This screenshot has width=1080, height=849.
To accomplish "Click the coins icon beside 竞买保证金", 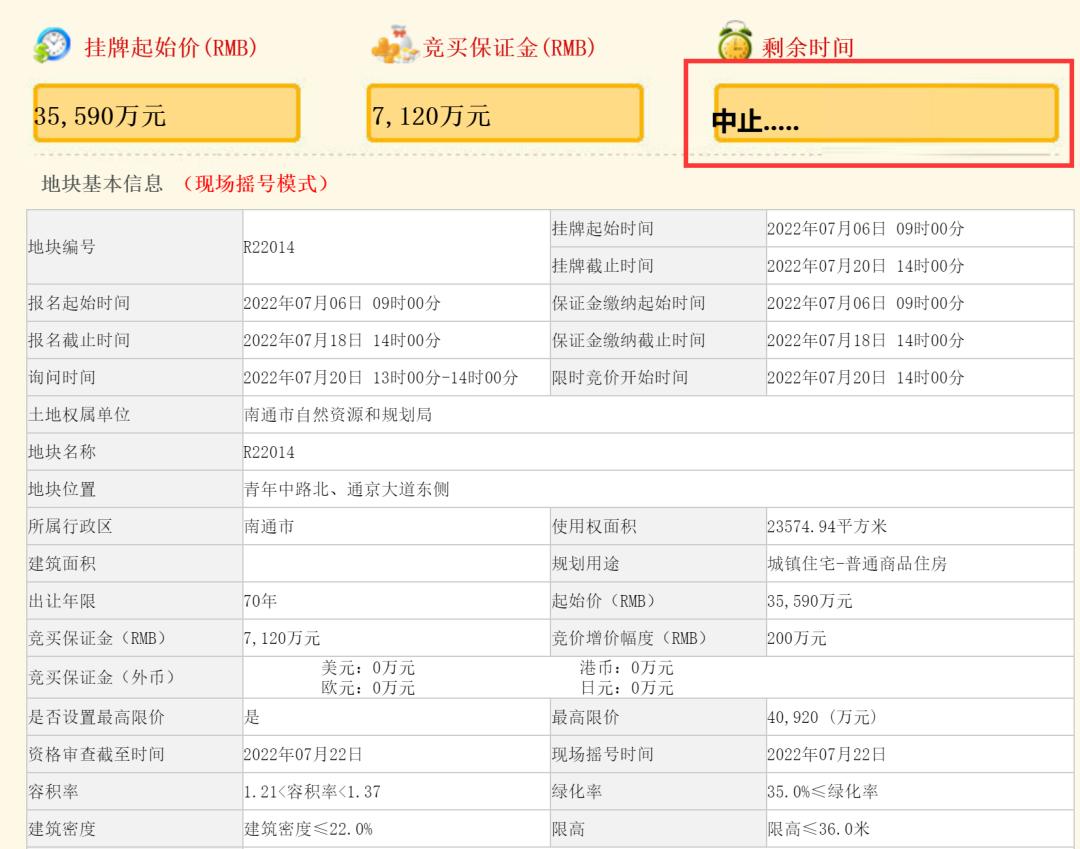I will 395,45.
